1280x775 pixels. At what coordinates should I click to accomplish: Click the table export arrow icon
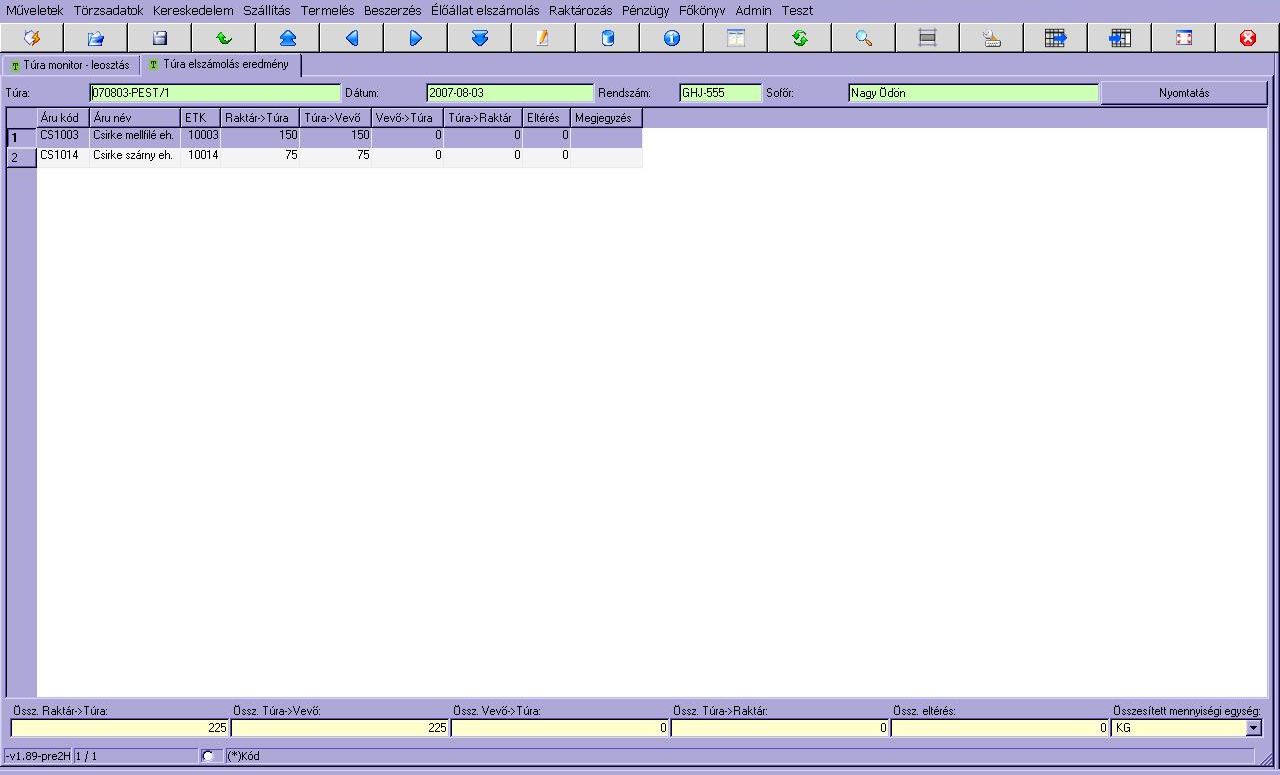[x=1055, y=38]
